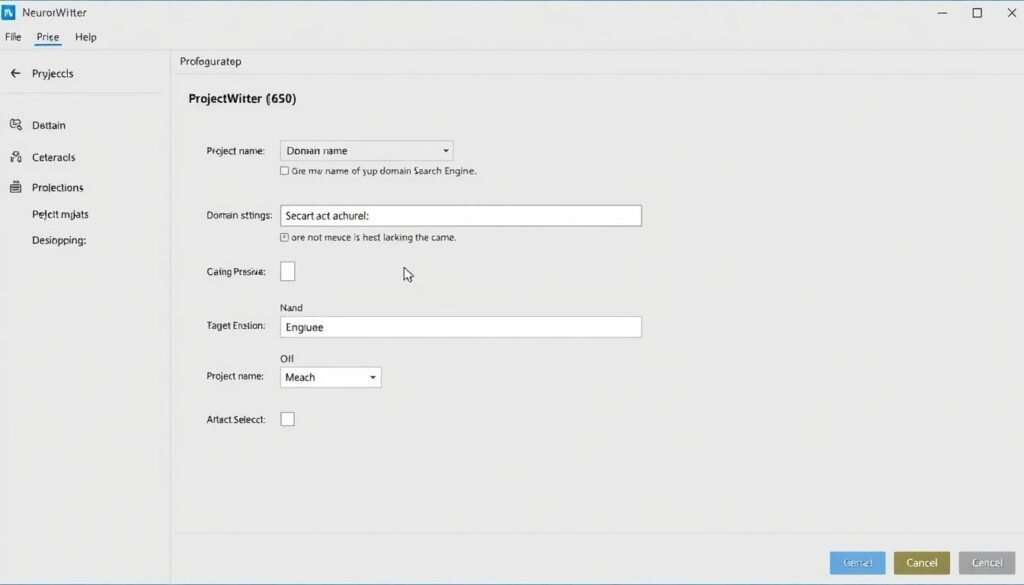Check the Artact Selecct box
The height and width of the screenshot is (585, 1024).
click(287, 418)
